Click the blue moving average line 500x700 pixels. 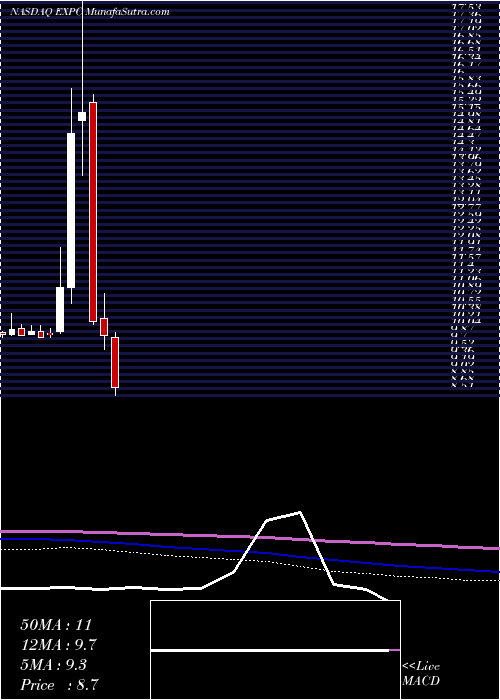point(250,553)
